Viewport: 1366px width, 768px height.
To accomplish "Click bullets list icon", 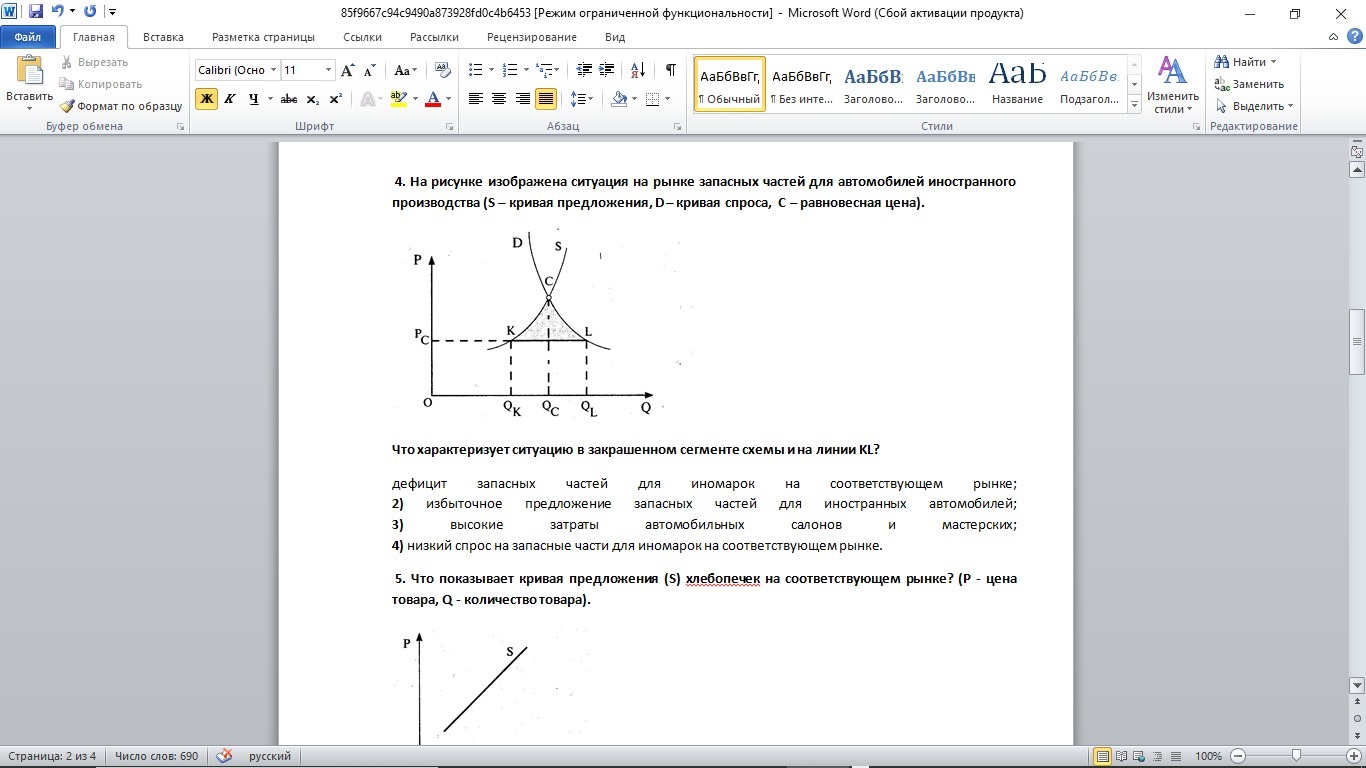I will click(x=475, y=70).
